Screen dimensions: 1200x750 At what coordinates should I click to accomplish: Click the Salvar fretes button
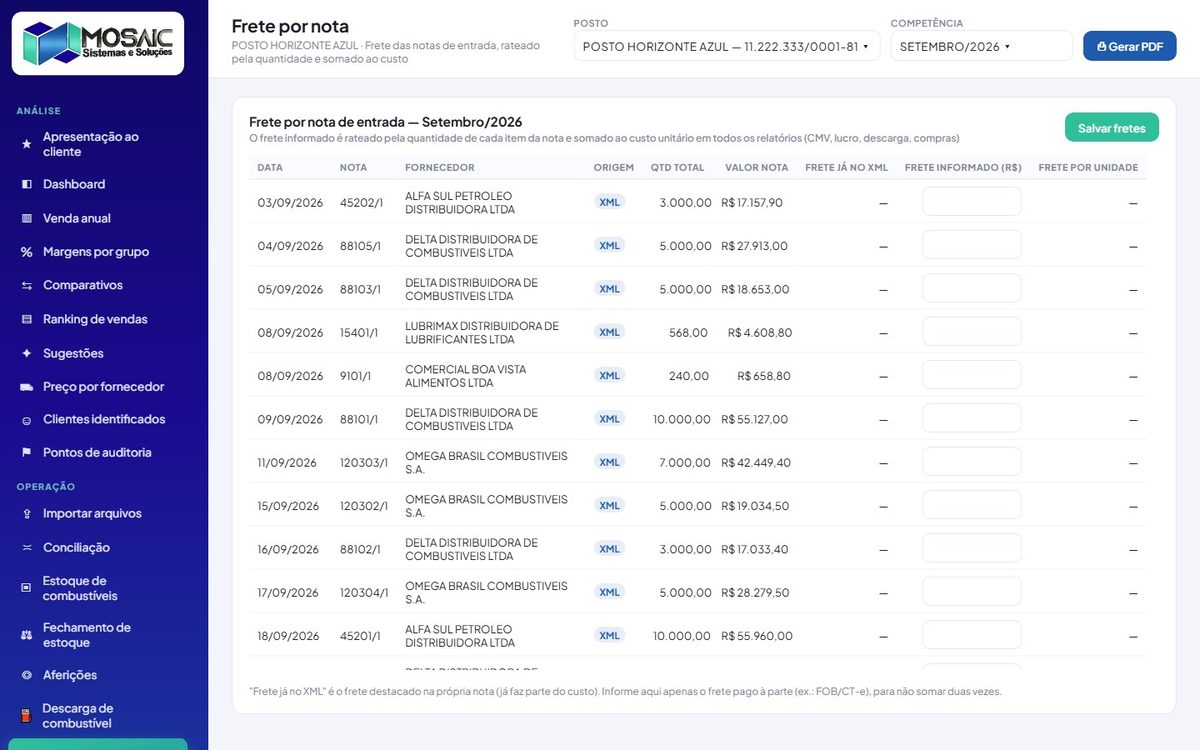(1111, 128)
